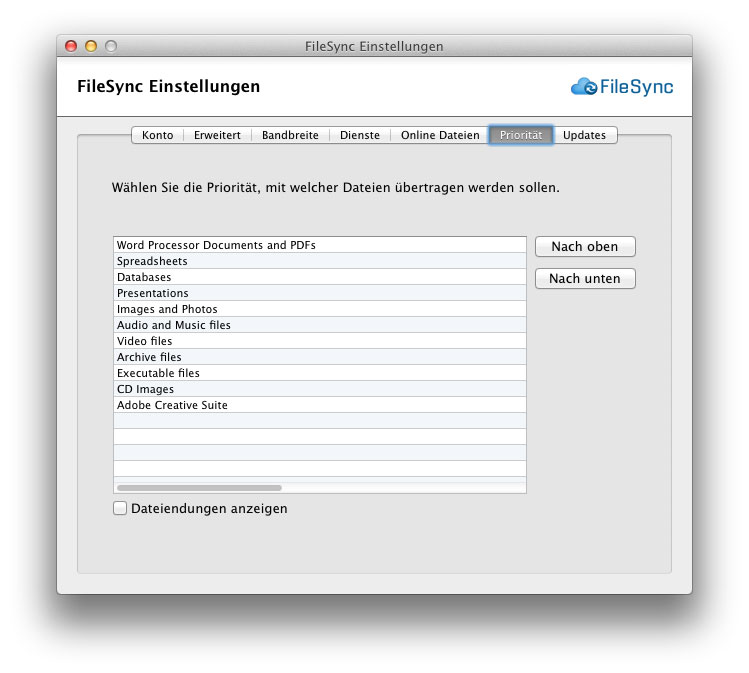The image size is (749, 673).
Task: Select the Archive files row
Action: pyautogui.click(x=320, y=357)
